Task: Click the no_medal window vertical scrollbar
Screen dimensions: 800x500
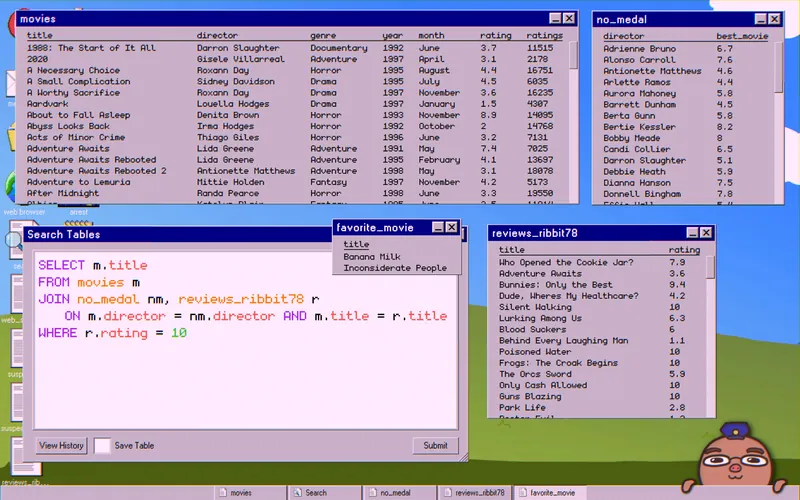Action: [779, 122]
